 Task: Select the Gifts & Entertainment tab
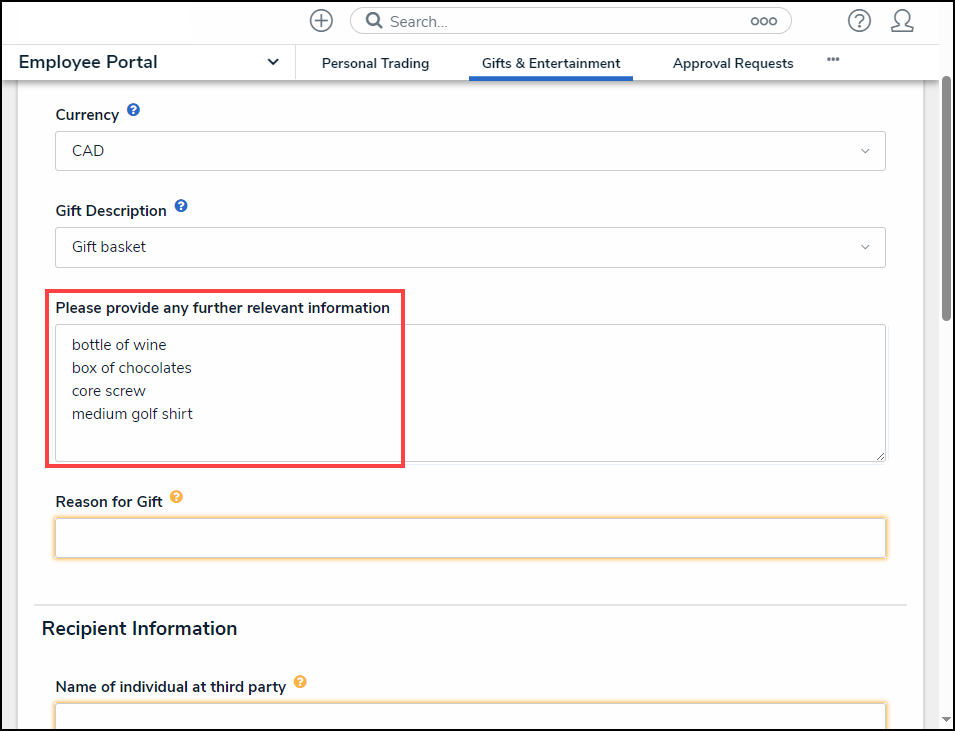pos(551,63)
